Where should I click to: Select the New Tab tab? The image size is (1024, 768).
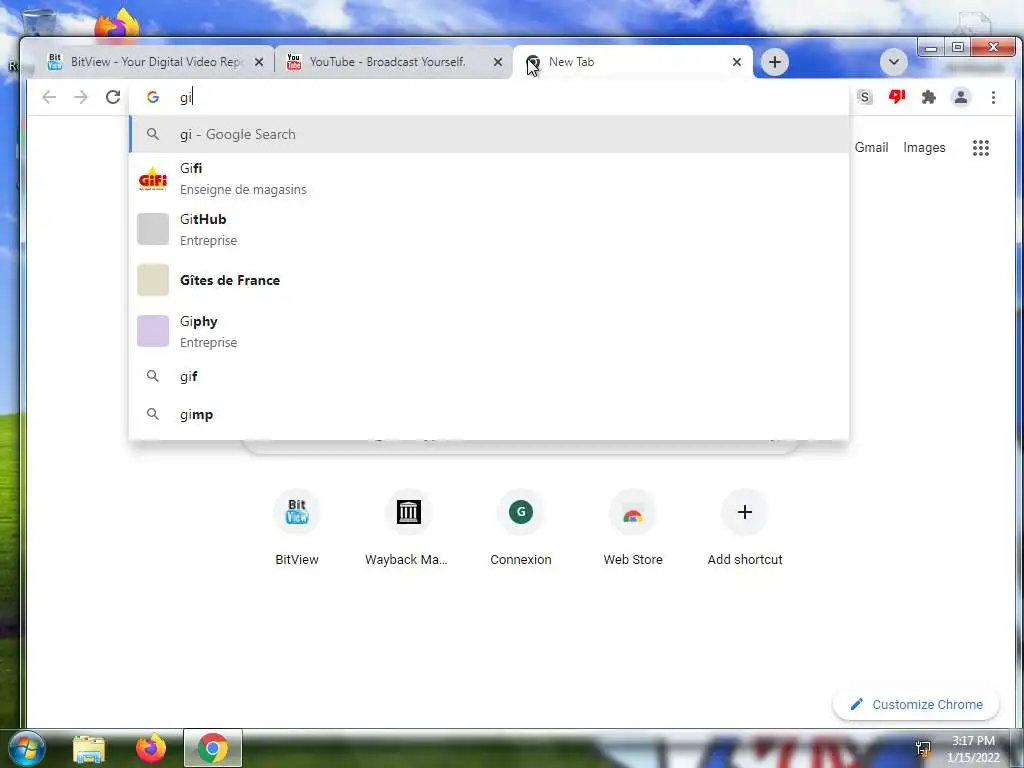633,62
